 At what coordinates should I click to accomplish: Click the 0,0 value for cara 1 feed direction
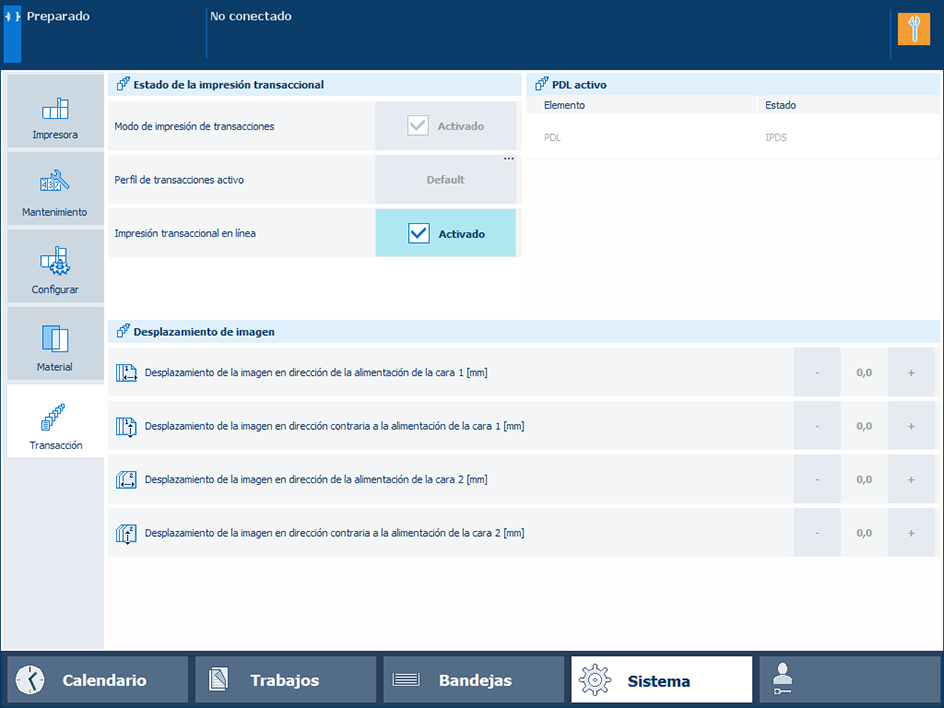coord(864,373)
